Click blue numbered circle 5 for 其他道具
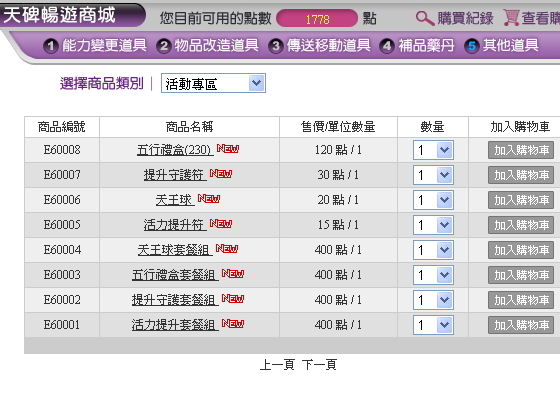The height and width of the screenshot is (400, 560). (471, 46)
